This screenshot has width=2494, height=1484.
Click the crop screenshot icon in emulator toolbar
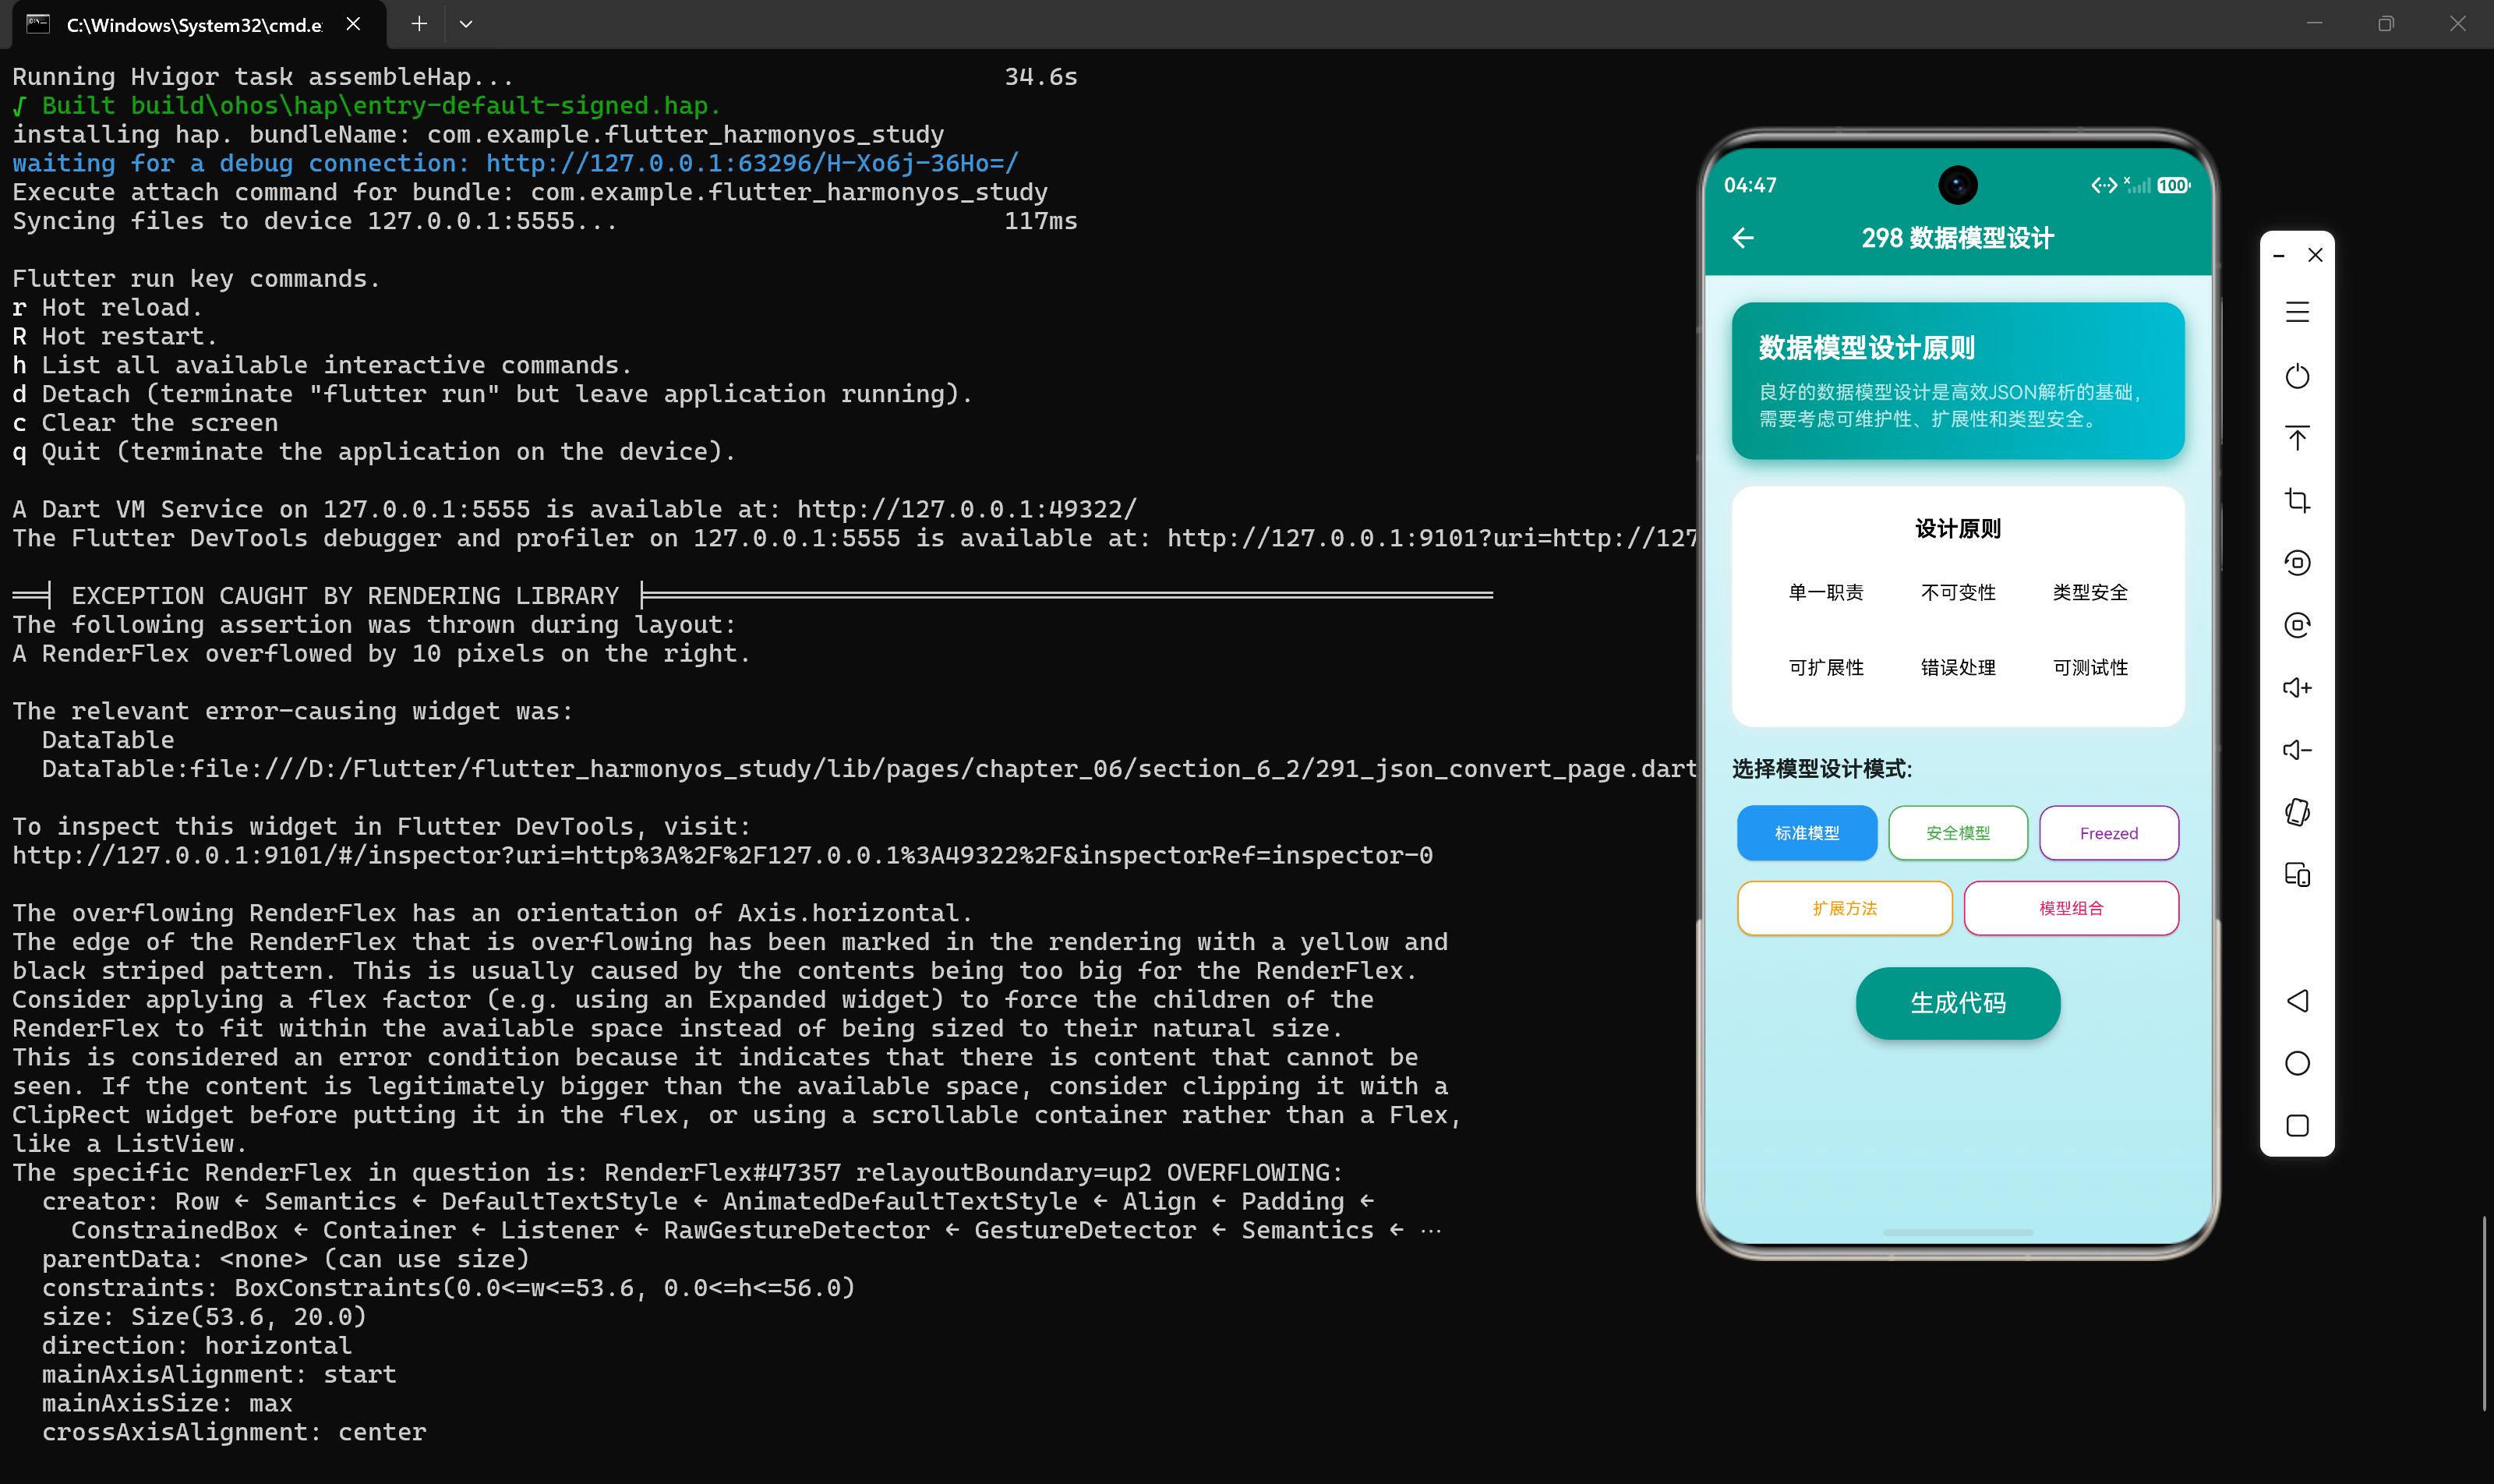[x=2297, y=500]
